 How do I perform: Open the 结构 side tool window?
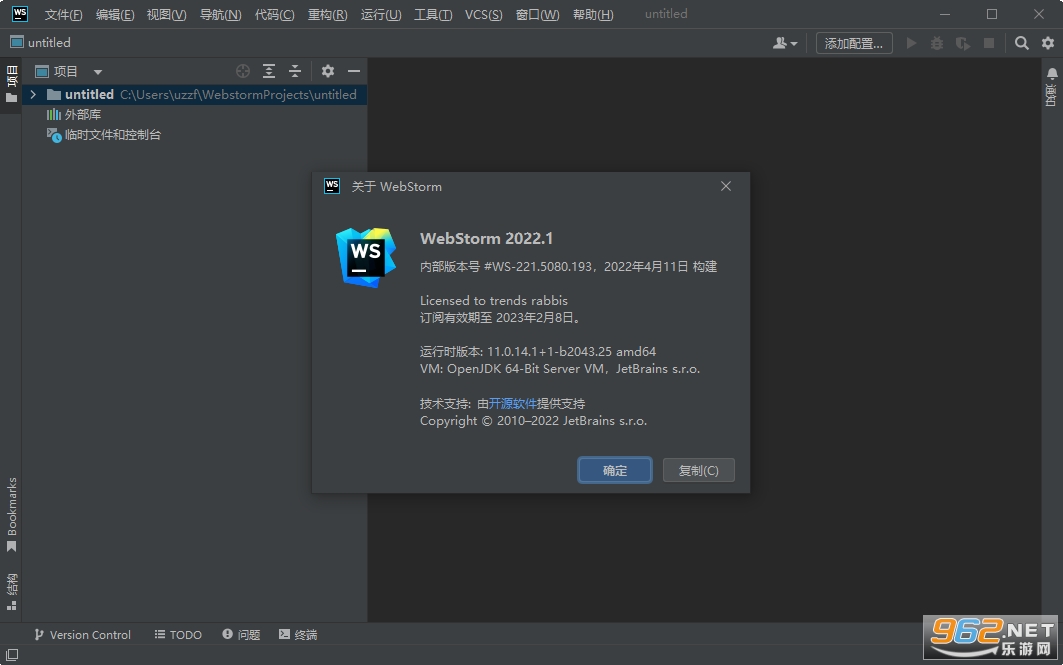[x=11, y=592]
